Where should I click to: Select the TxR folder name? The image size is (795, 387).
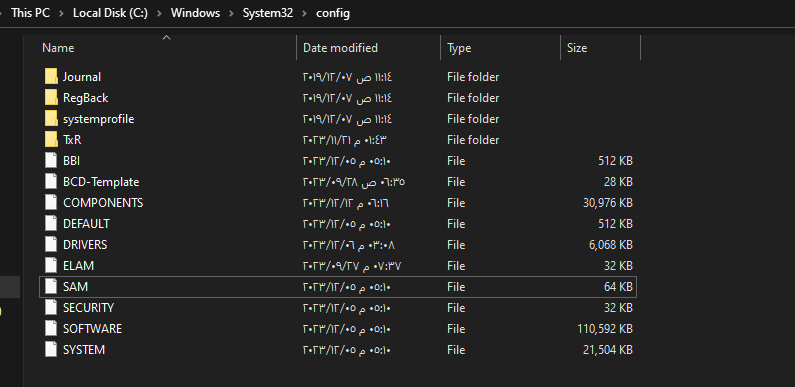click(72, 140)
